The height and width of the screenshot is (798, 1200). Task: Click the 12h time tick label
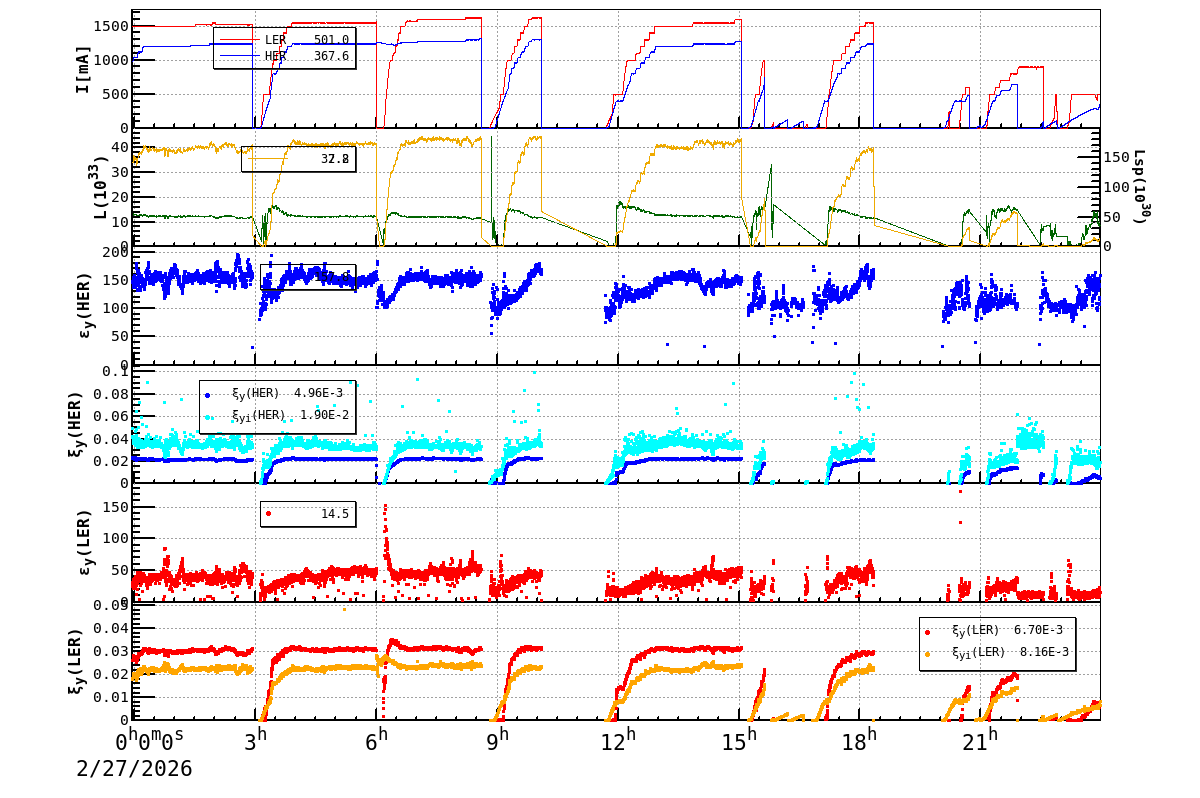(620, 741)
